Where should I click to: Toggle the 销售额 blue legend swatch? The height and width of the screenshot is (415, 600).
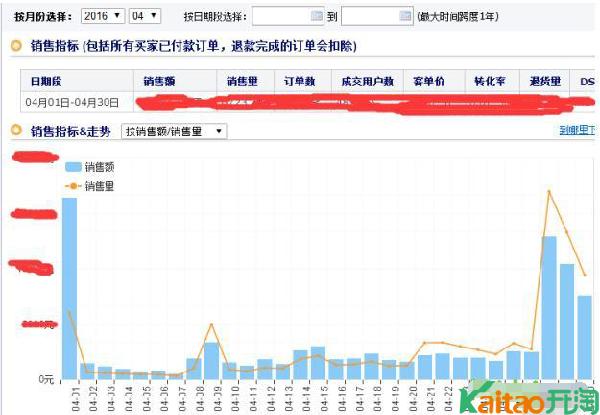pos(73,167)
